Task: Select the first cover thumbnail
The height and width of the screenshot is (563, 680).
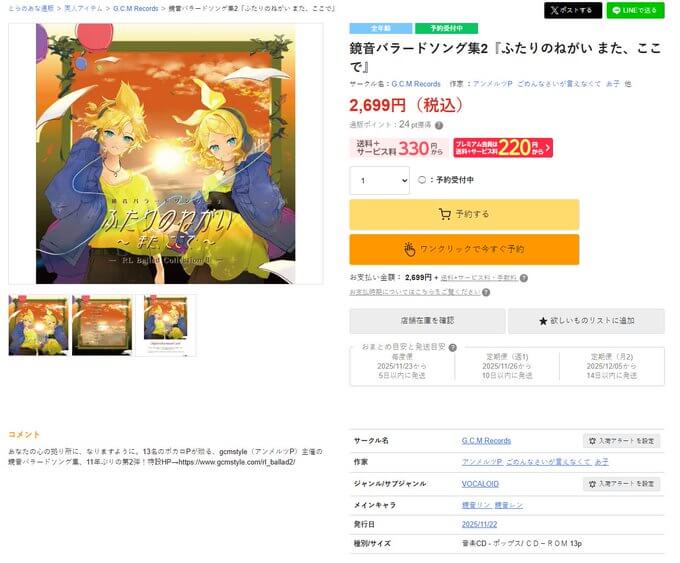Action: tap(39, 325)
